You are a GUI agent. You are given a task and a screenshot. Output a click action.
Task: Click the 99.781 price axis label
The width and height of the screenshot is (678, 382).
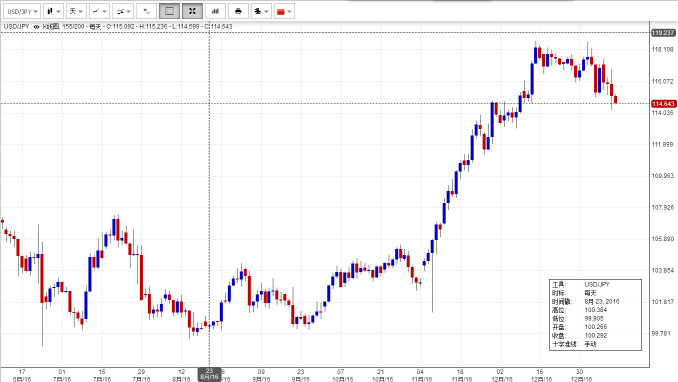[x=662, y=334]
